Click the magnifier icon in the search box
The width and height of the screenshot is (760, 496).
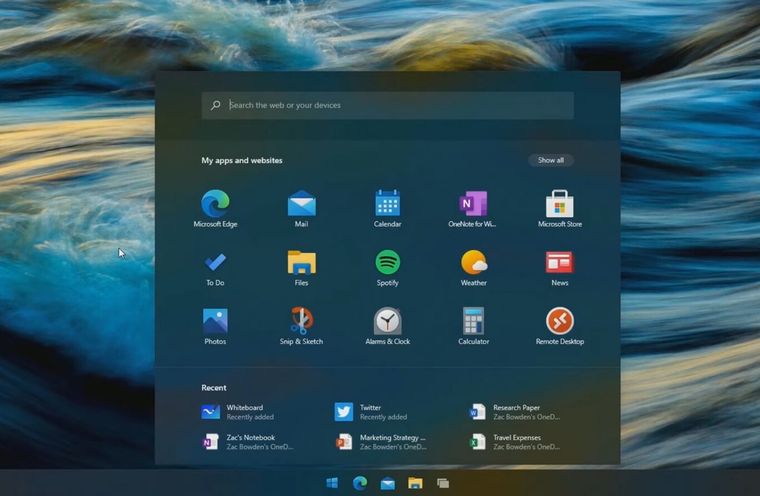216,105
